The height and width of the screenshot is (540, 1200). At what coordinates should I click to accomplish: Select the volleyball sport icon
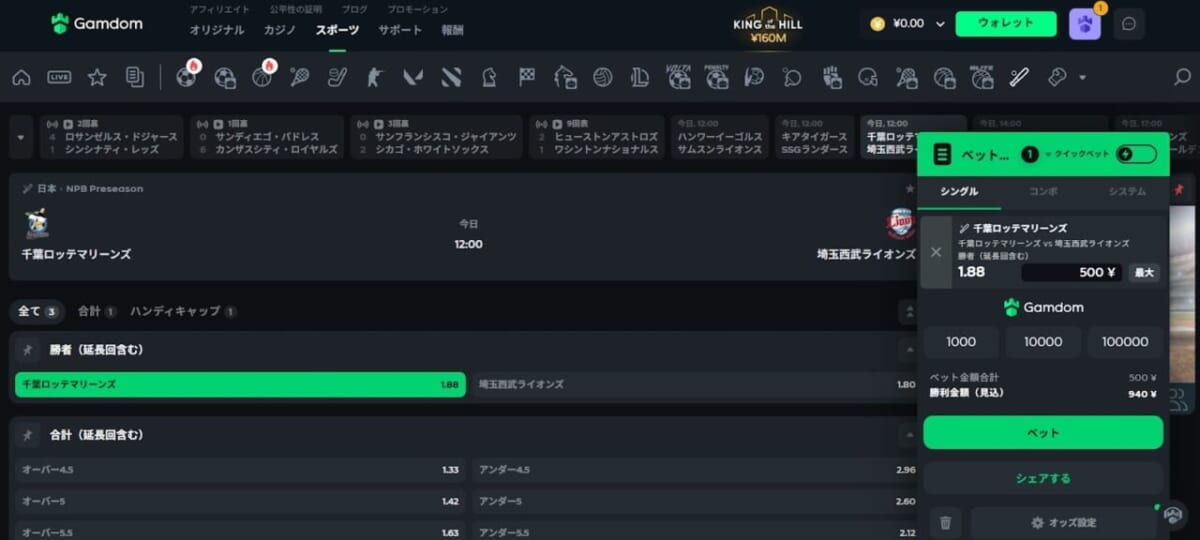pyautogui.click(x=602, y=77)
